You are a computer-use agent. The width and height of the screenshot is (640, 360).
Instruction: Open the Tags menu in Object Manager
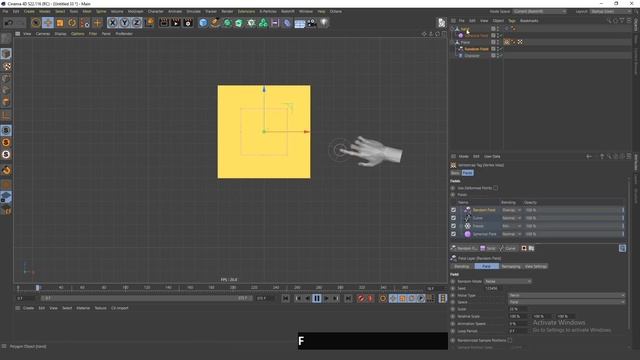(x=512, y=20)
